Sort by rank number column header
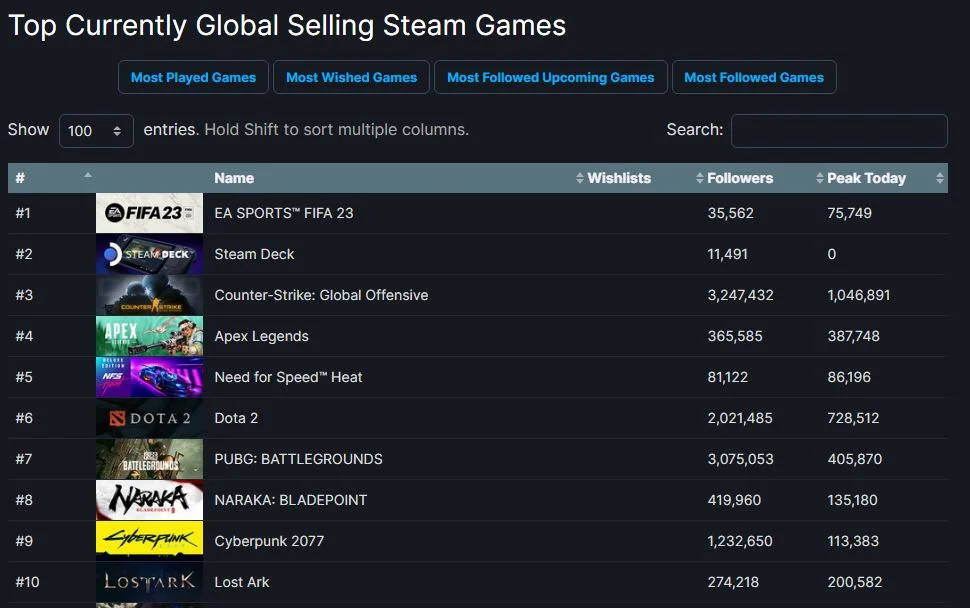 point(52,178)
